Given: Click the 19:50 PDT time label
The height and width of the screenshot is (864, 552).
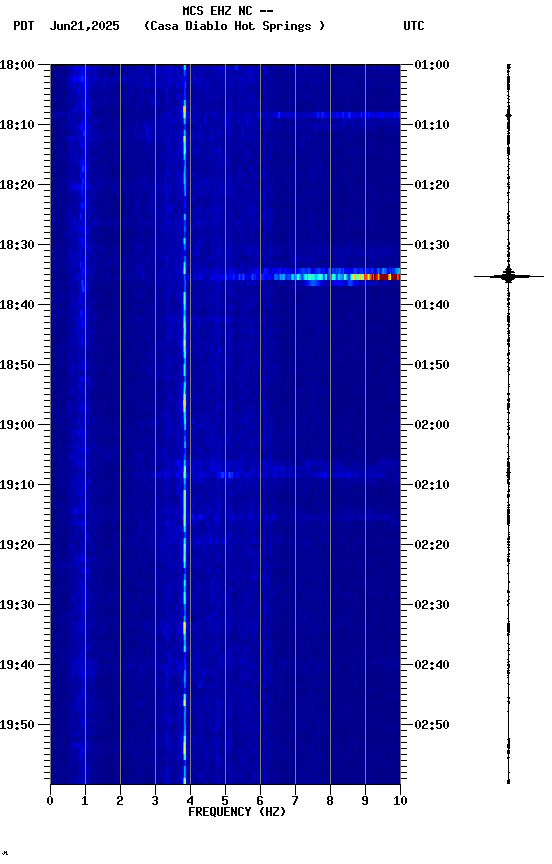Looking at the screenshot, I should pos(17,725).
